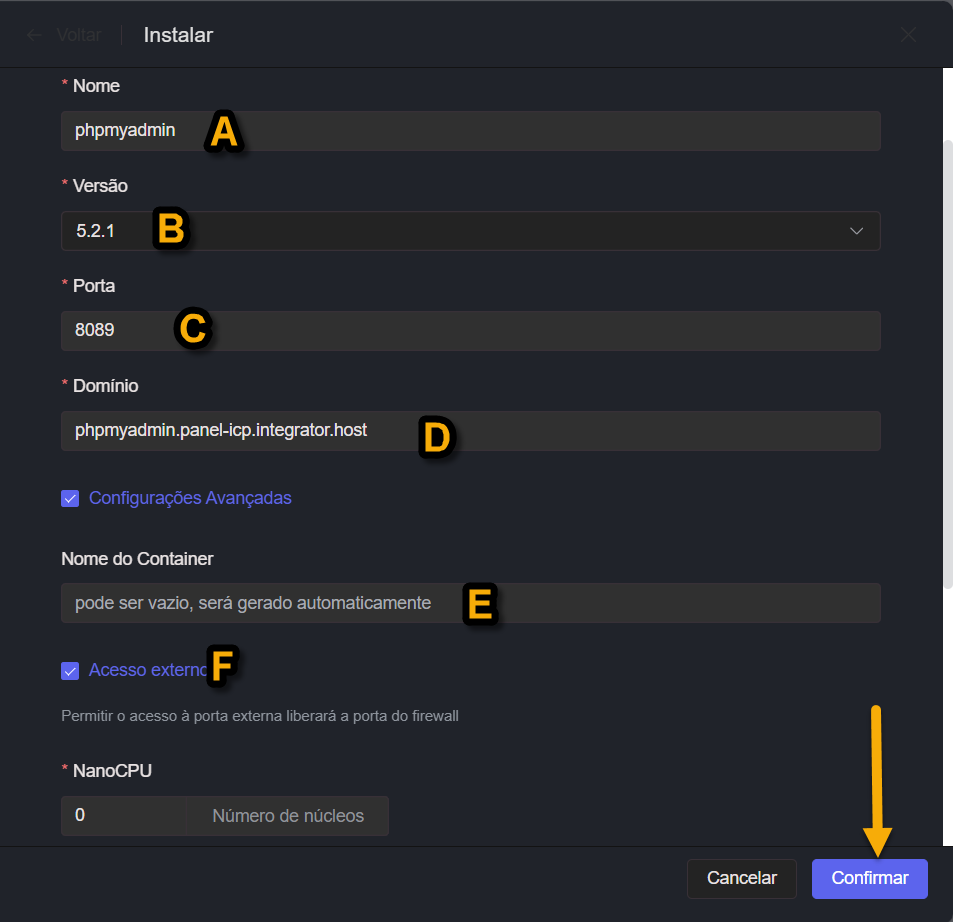953x922 pixels.
Task: Click the Nome field containing phpmyadmin
Action: 470,131
